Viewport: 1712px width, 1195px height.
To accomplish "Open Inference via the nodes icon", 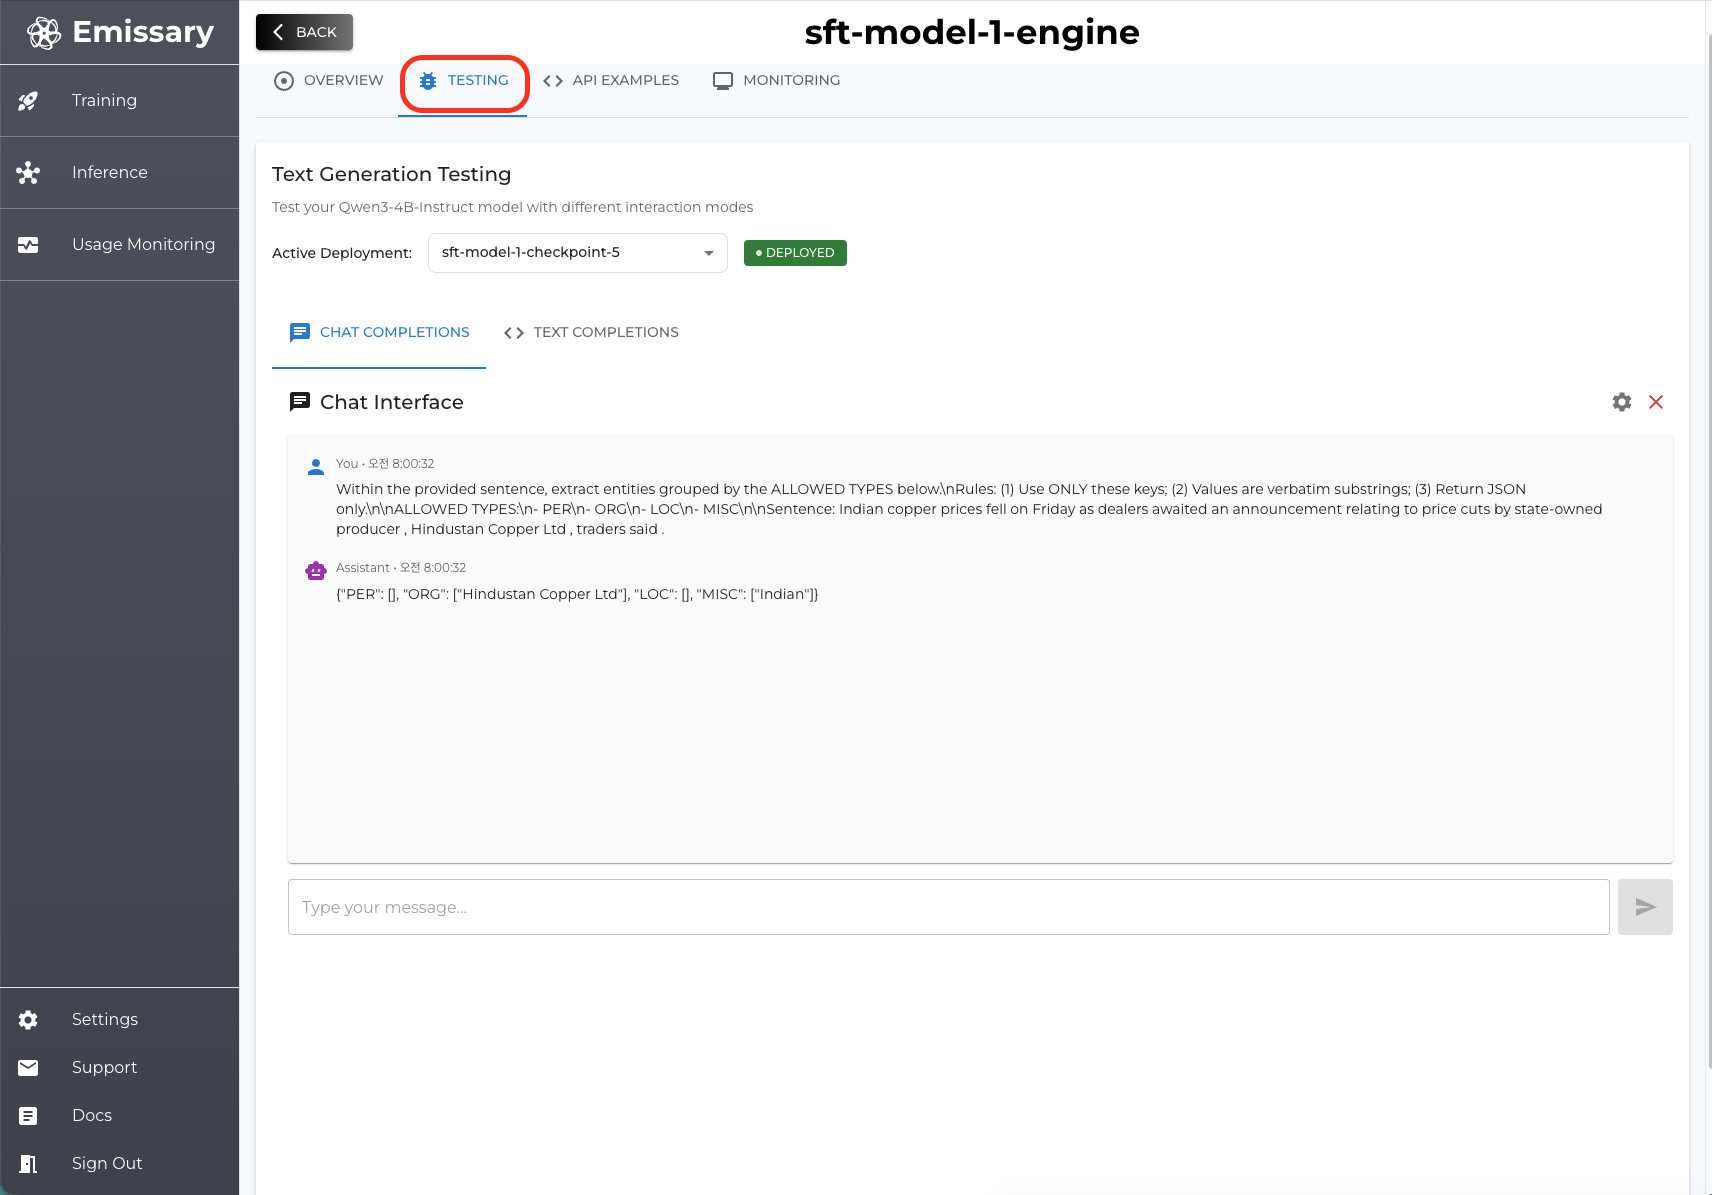I will 28,173.
